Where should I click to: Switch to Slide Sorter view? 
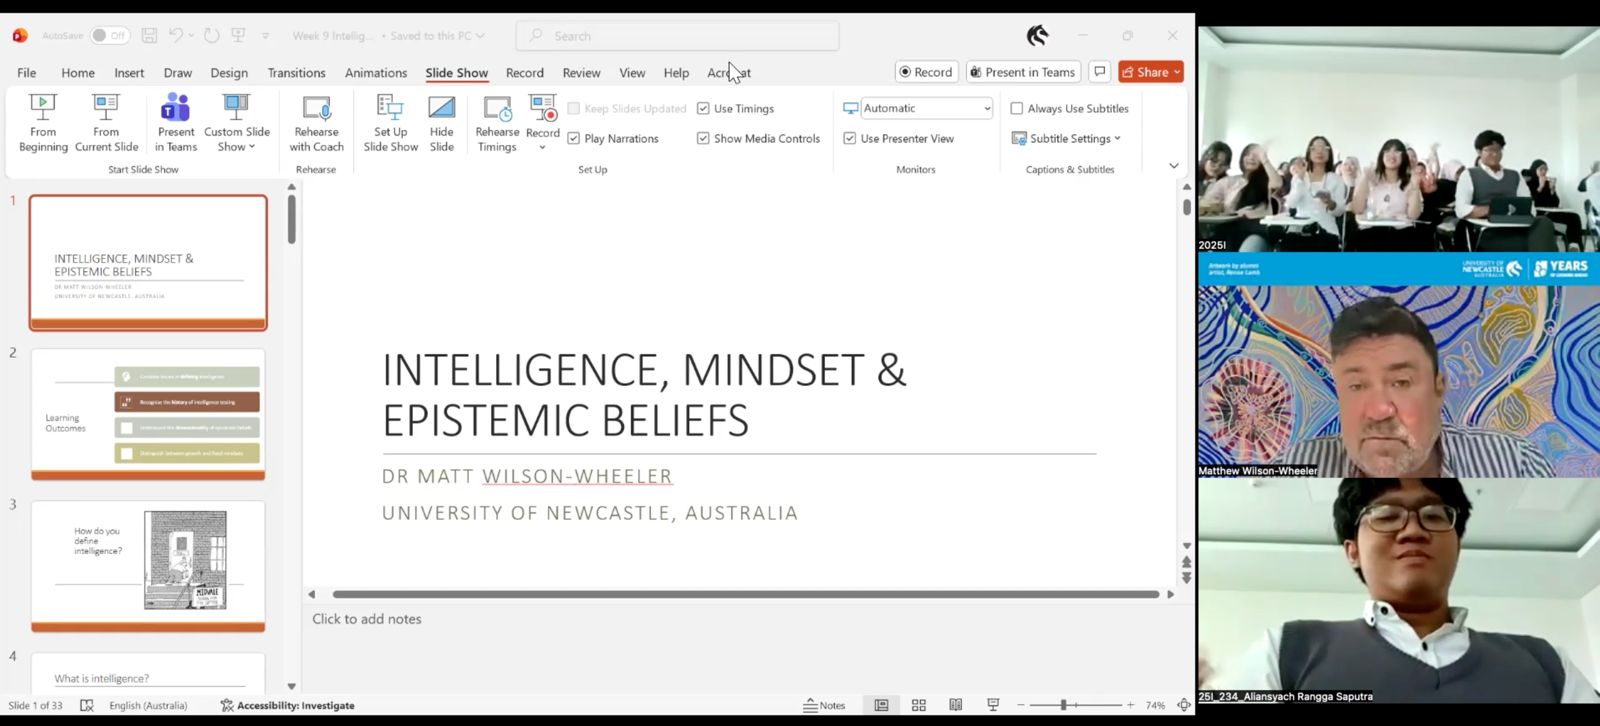[918, 705]
